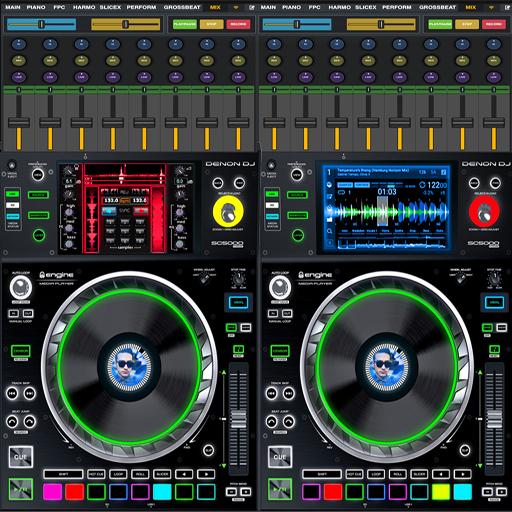Viewport: 512px width, 512px height.
Task: Click the HOT CUE mode button on left deck
Action: 96,474
